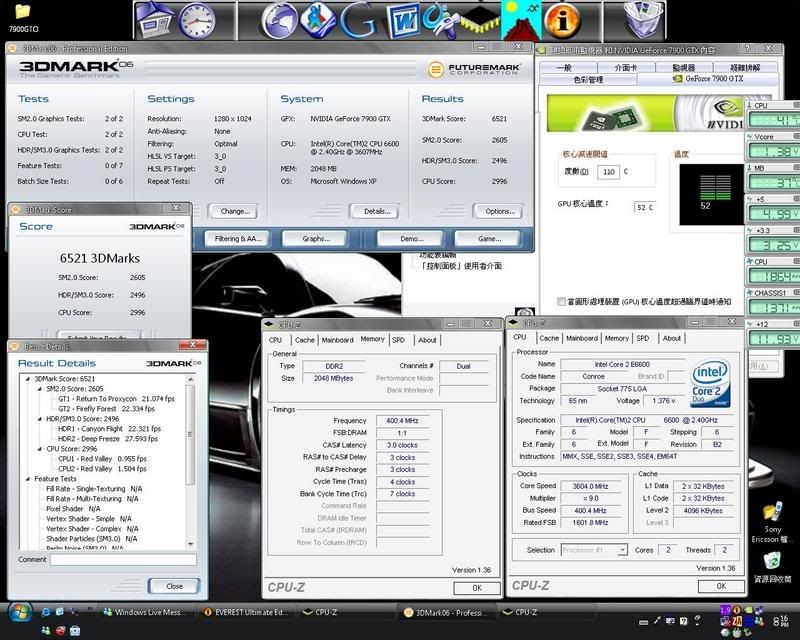Click the Details... button under System

377,211
